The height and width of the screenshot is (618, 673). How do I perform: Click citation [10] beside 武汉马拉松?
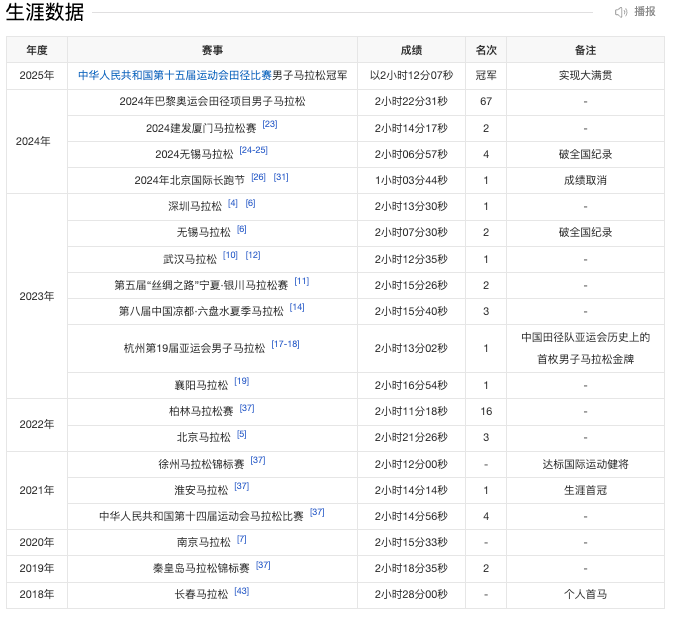230,254
